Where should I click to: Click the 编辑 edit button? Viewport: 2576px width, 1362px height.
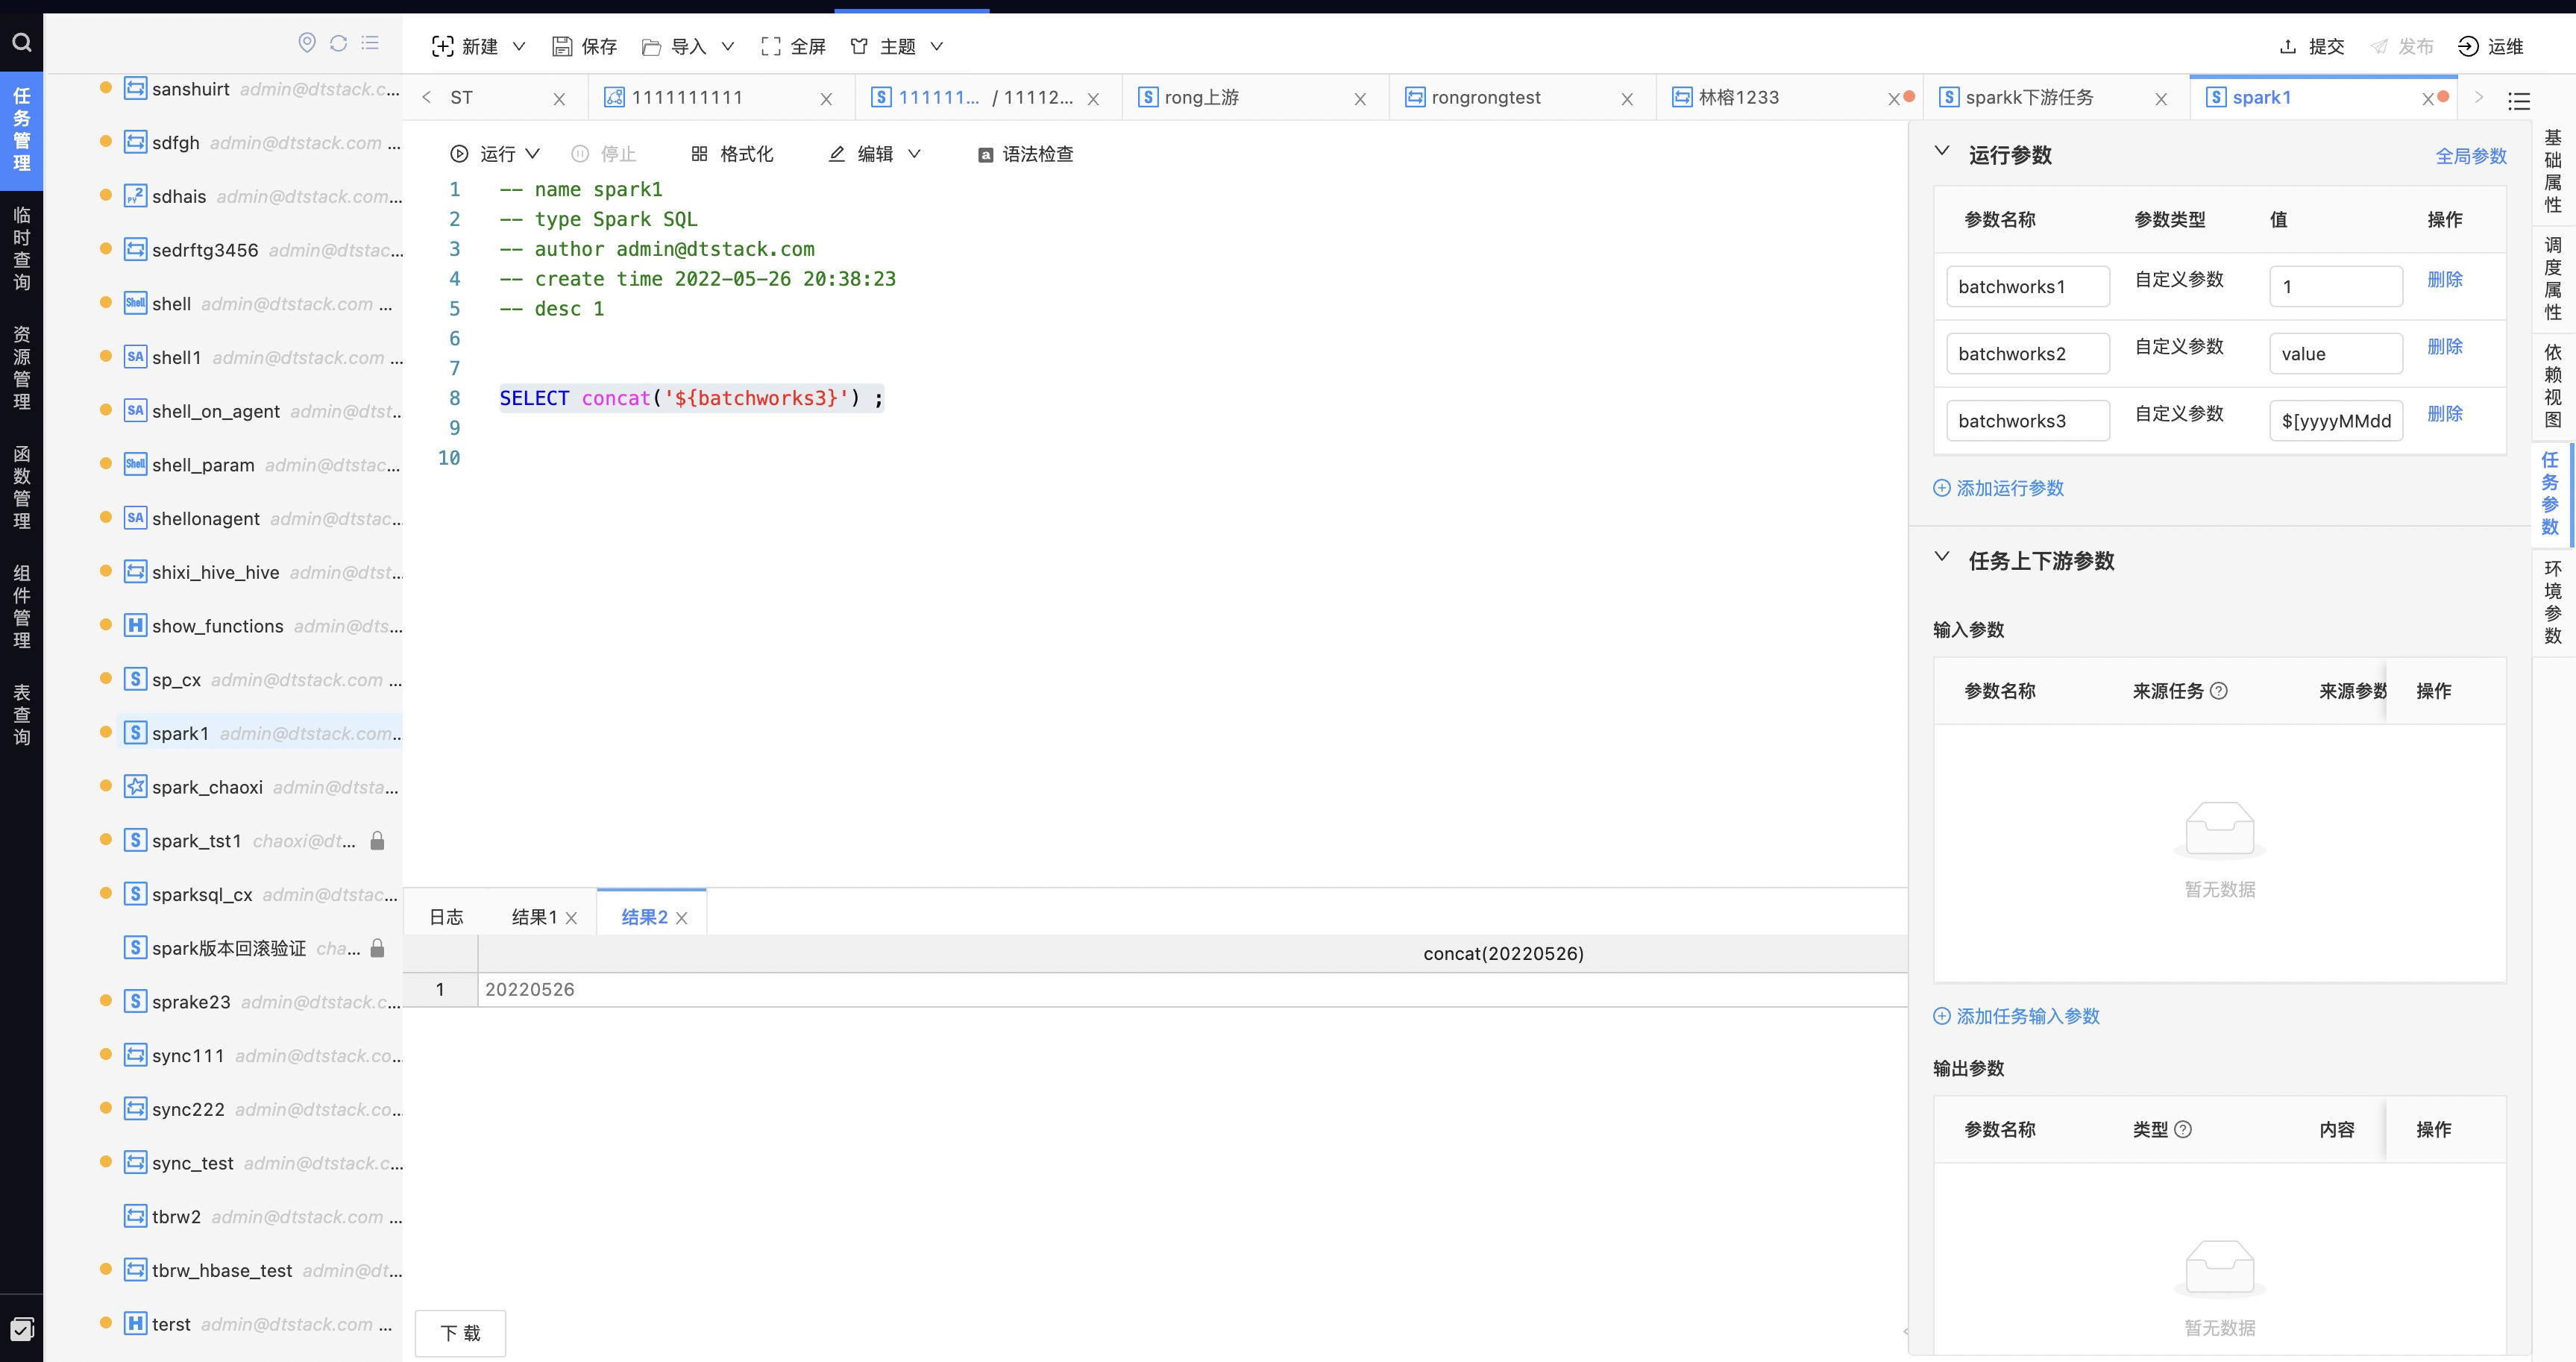coord(861,153)
